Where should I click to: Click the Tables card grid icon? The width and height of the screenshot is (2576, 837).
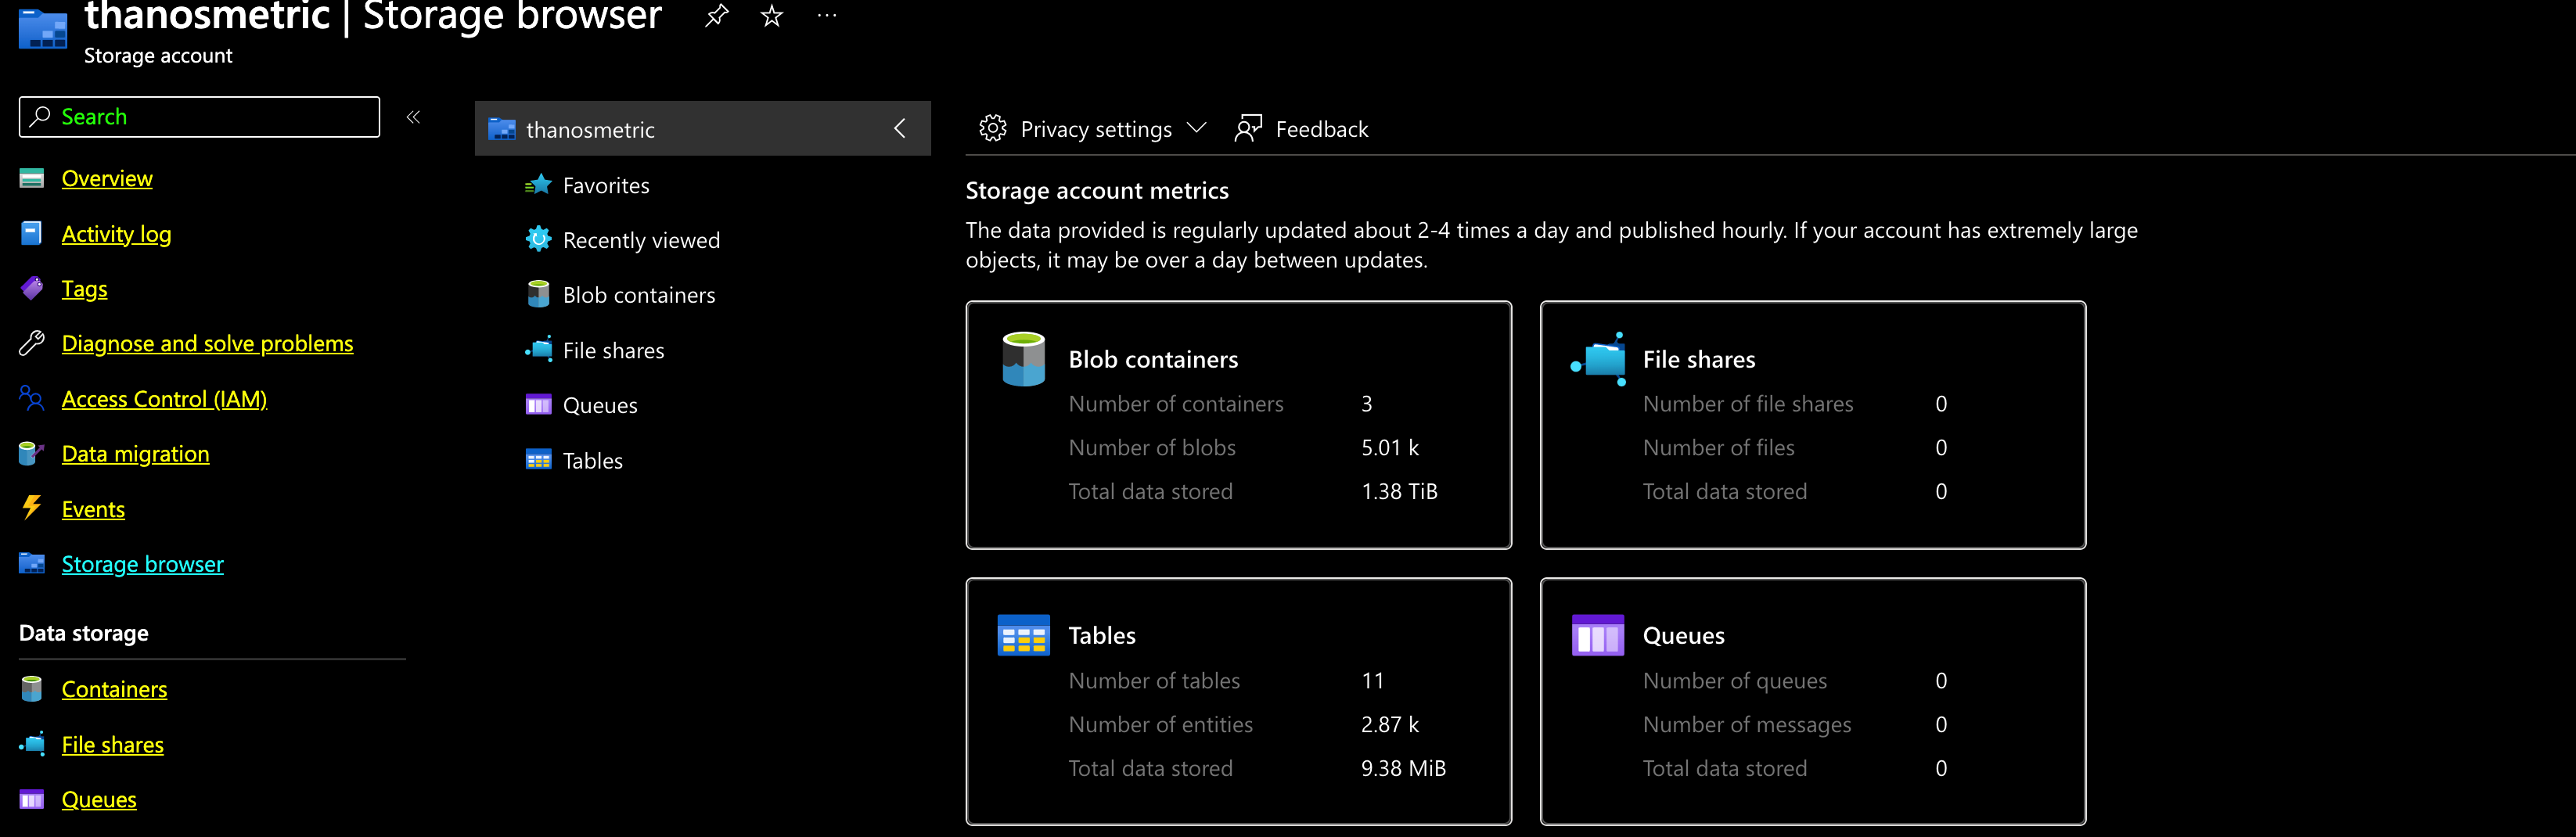pyautogui.click(x=1023, y=635)
